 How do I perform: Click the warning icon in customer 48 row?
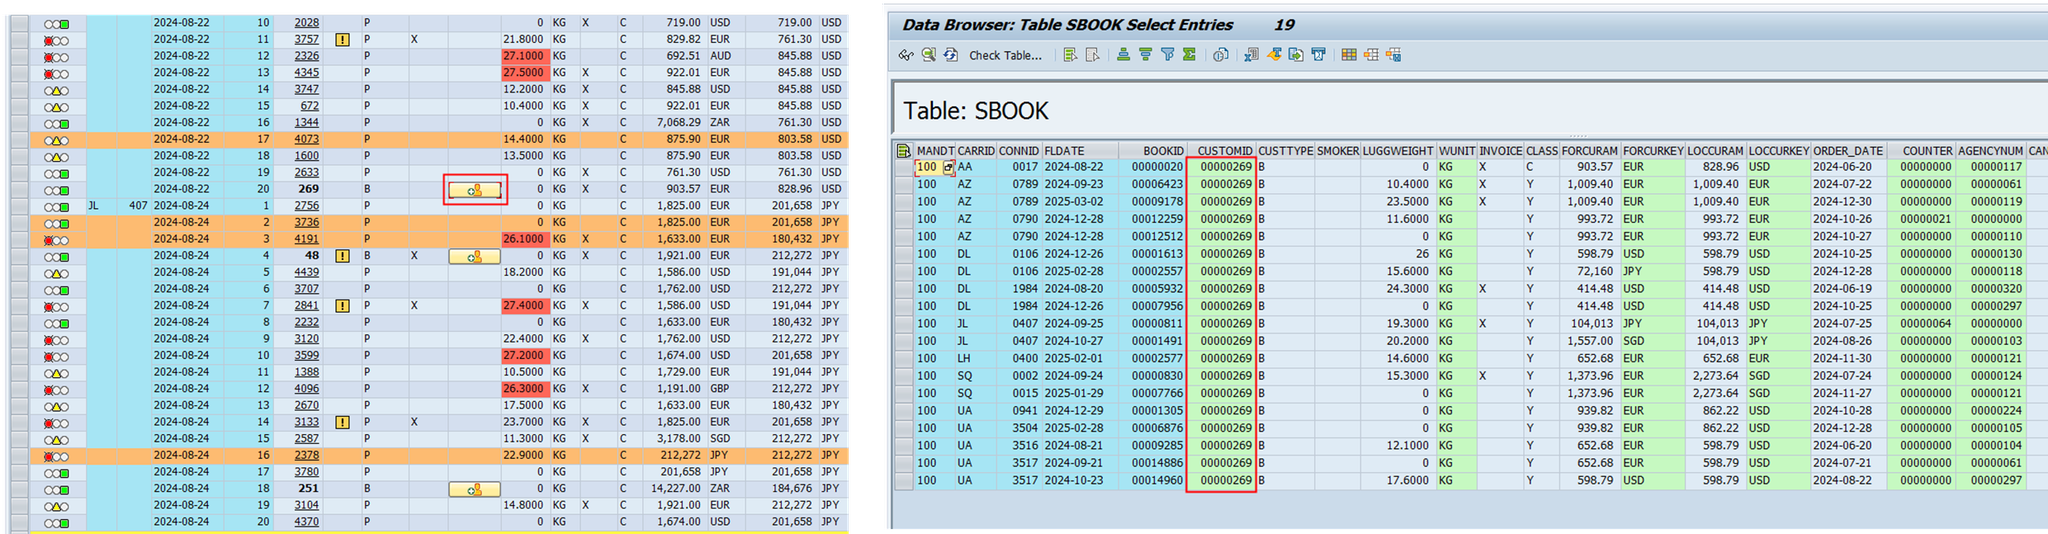click(x=343, y=256)
